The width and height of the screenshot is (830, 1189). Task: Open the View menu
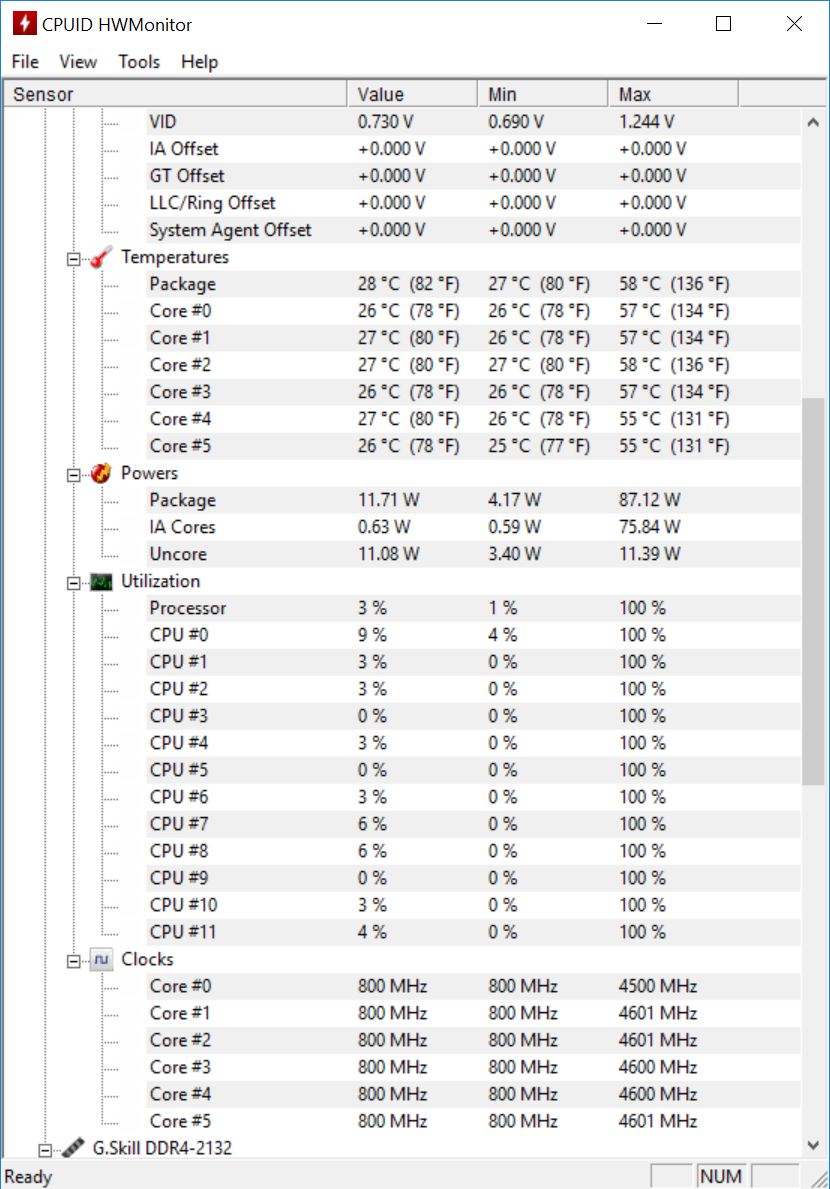point(78,62)
